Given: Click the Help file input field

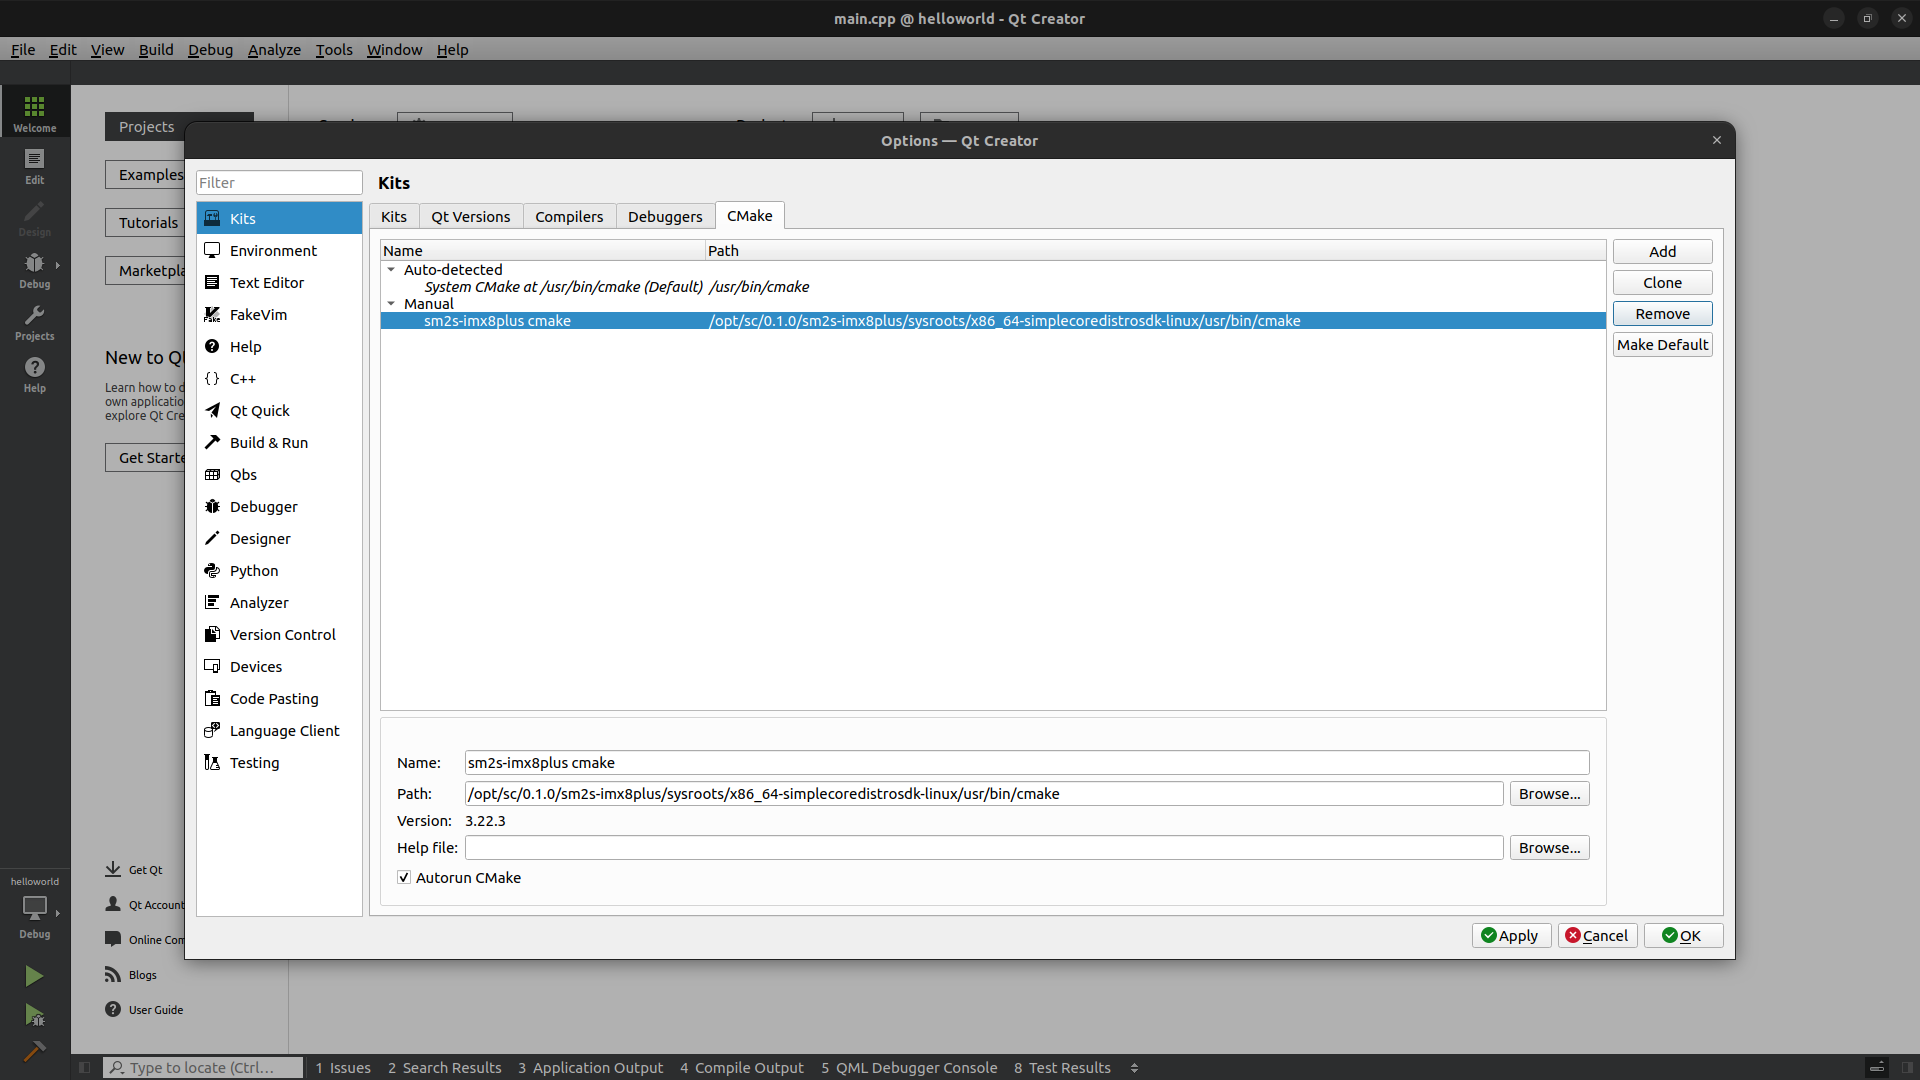Looking at the screenshot, I should click(983, 848).
